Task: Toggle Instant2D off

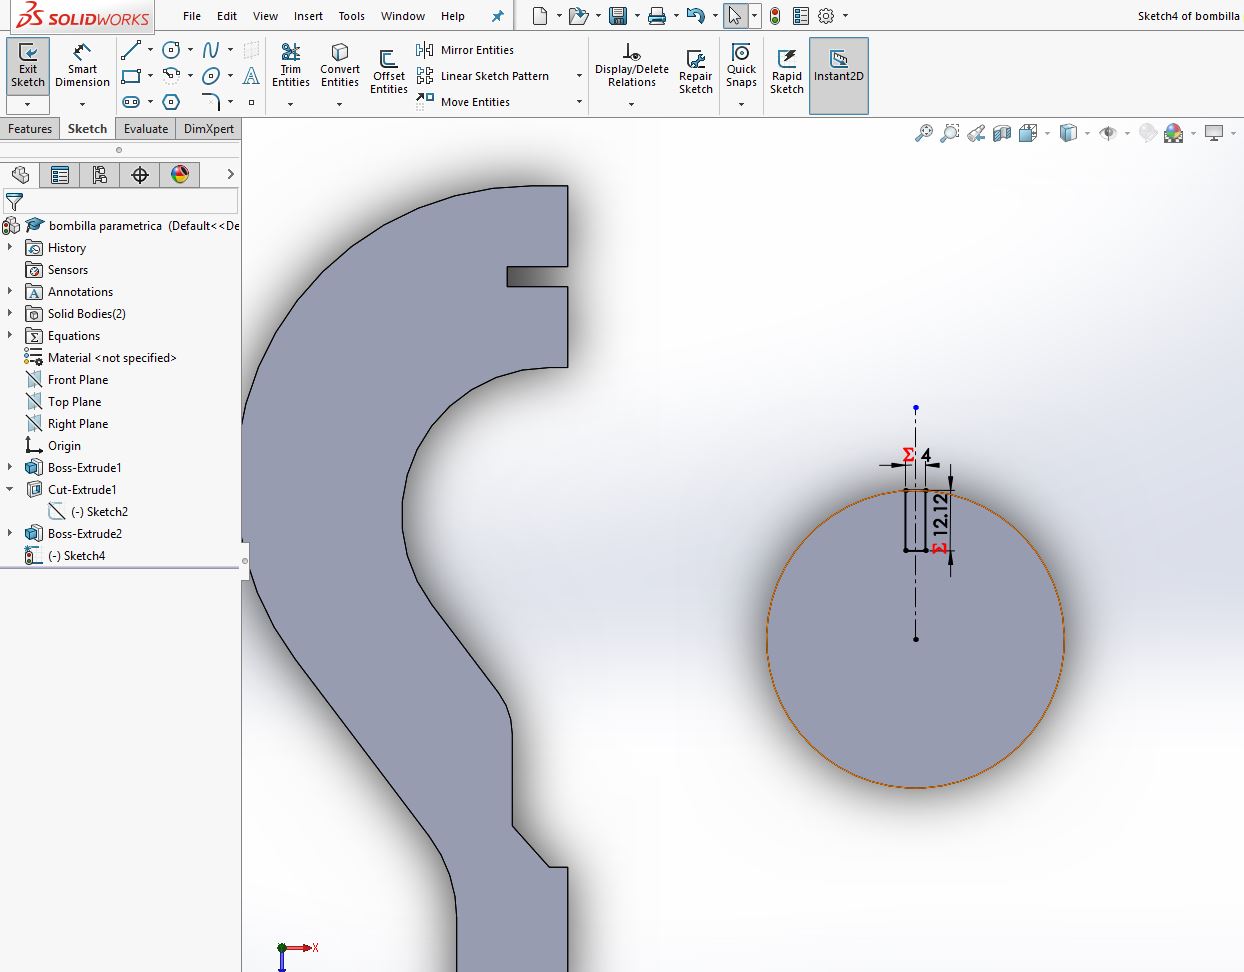Action: [x=838, y=76]
